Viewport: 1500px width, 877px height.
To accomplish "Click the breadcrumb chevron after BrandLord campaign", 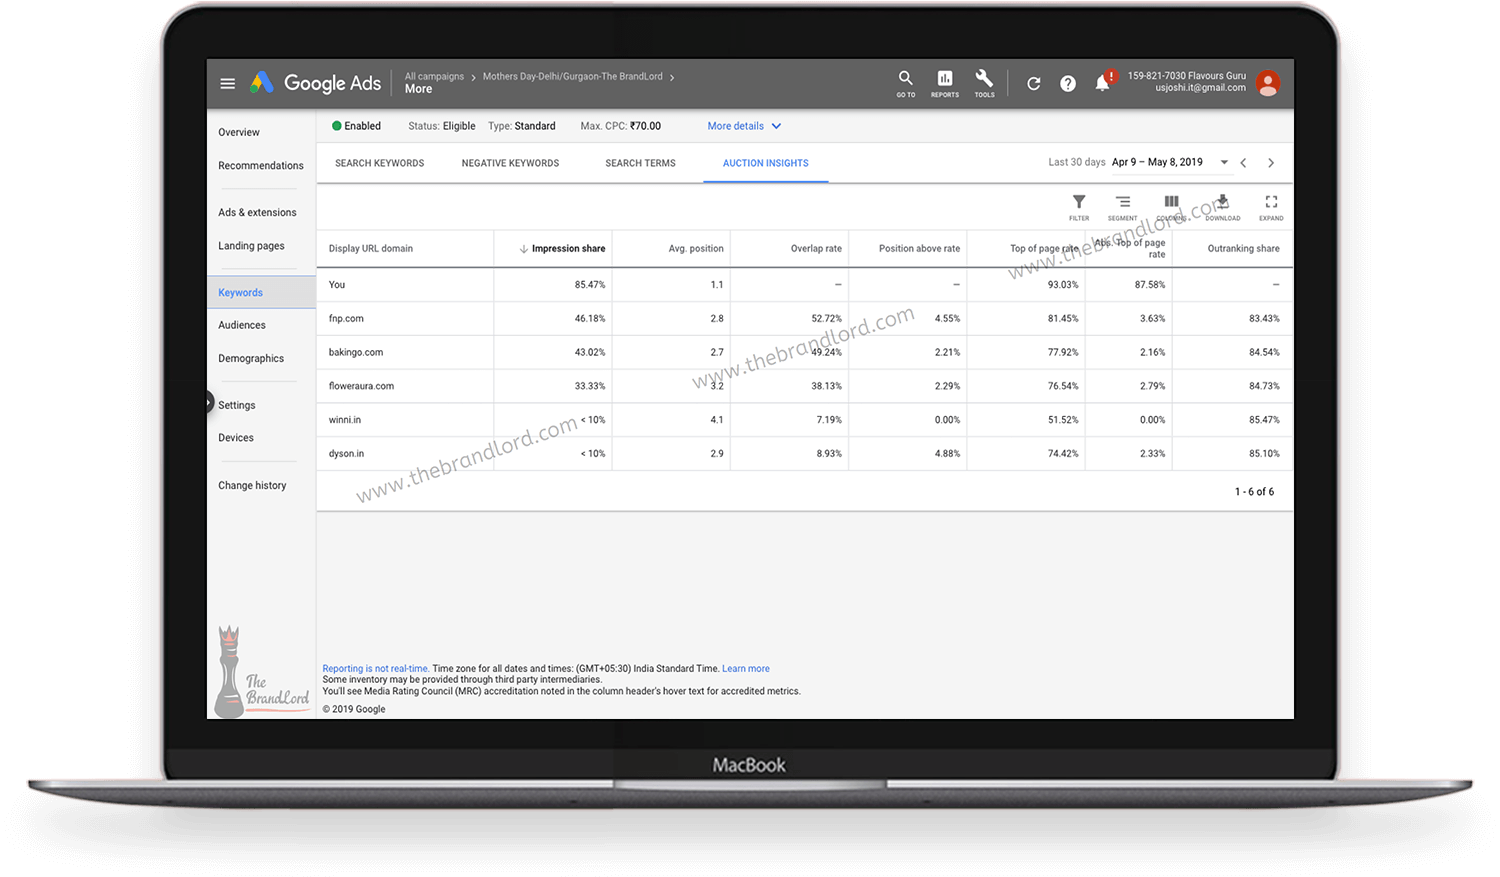I will (x=672, y=77).
